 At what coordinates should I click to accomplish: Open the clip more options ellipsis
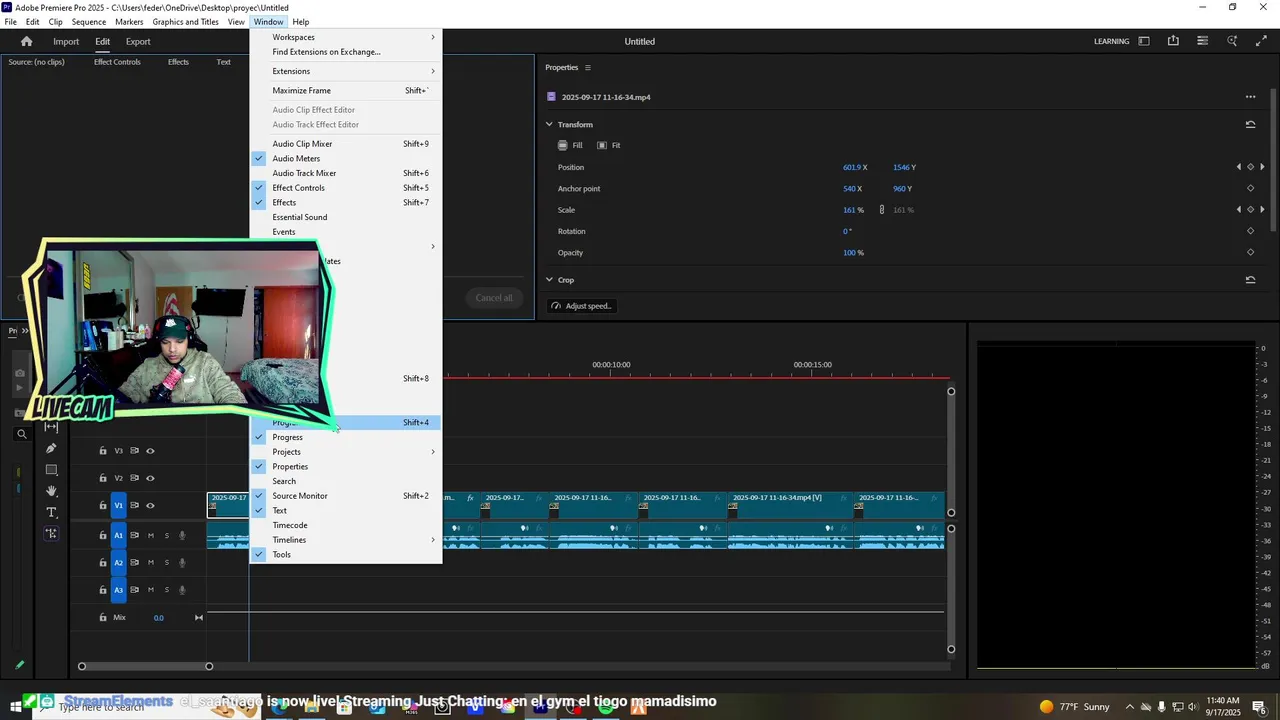pyautogui.click(x=1250, y=97)
